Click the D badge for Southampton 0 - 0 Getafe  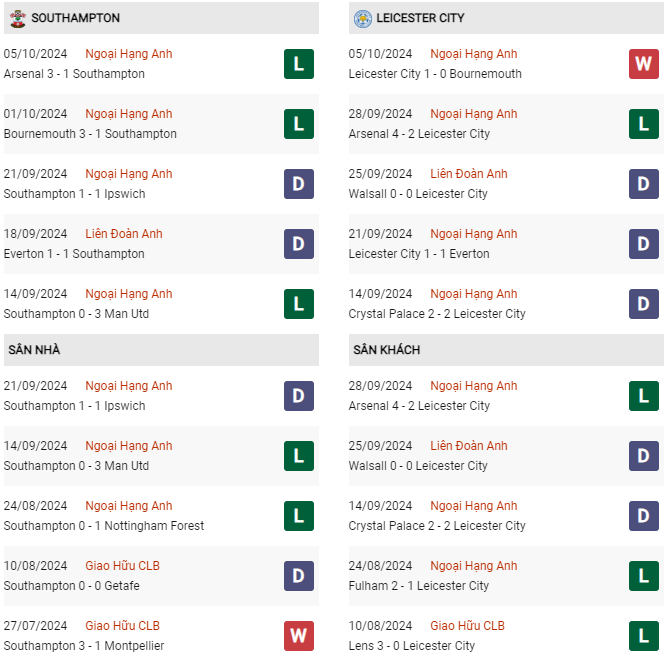[299, 576]
